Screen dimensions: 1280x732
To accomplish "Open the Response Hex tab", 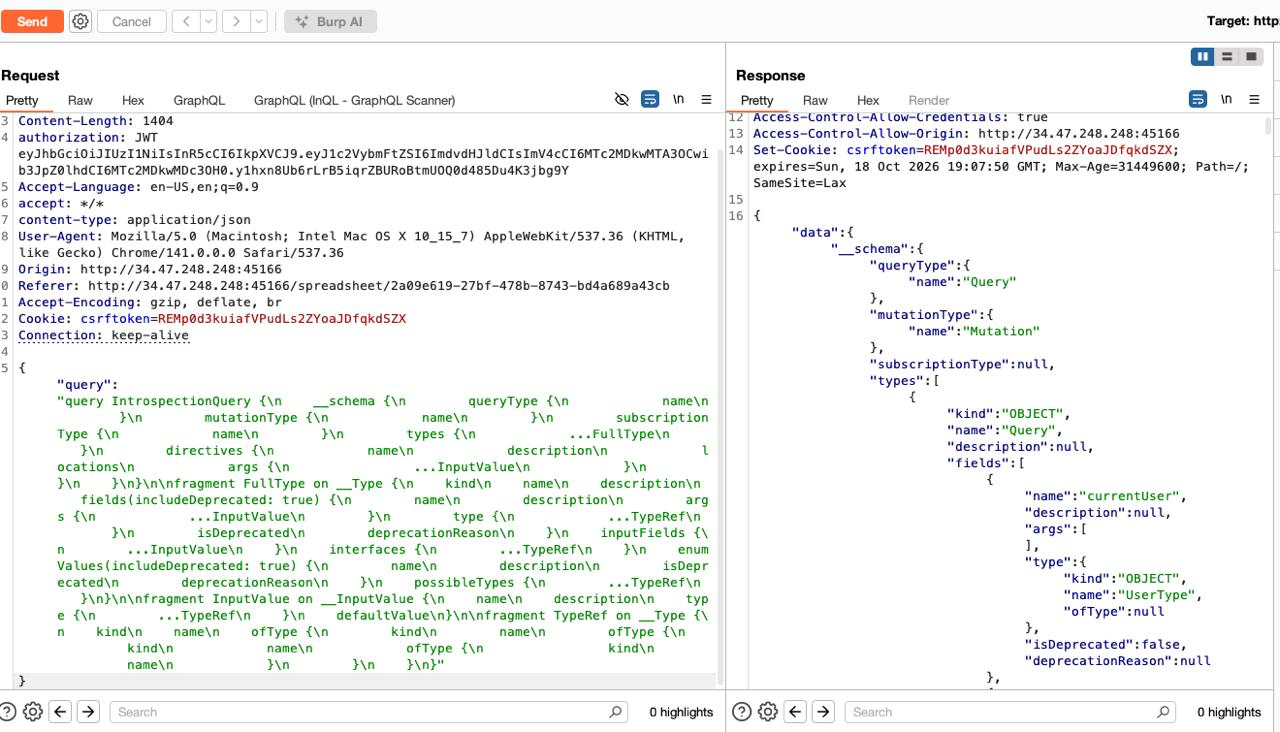I will pyautogui.click(x=868, y=100).
